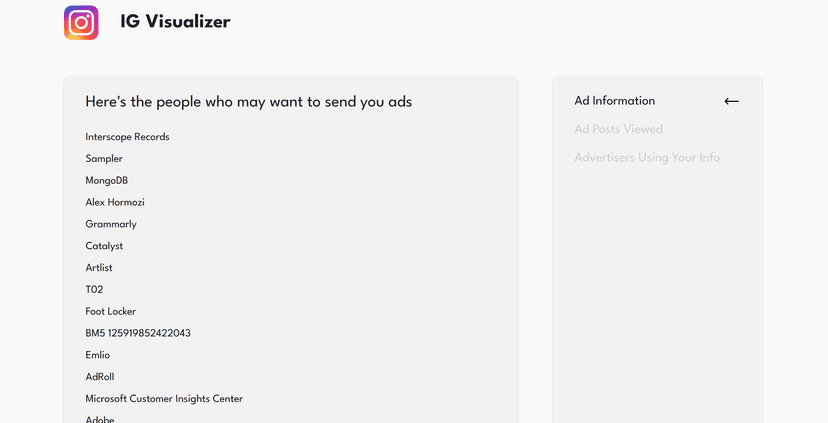
Task: Select Alex Hormozi in the list
Action: point(115,203)
